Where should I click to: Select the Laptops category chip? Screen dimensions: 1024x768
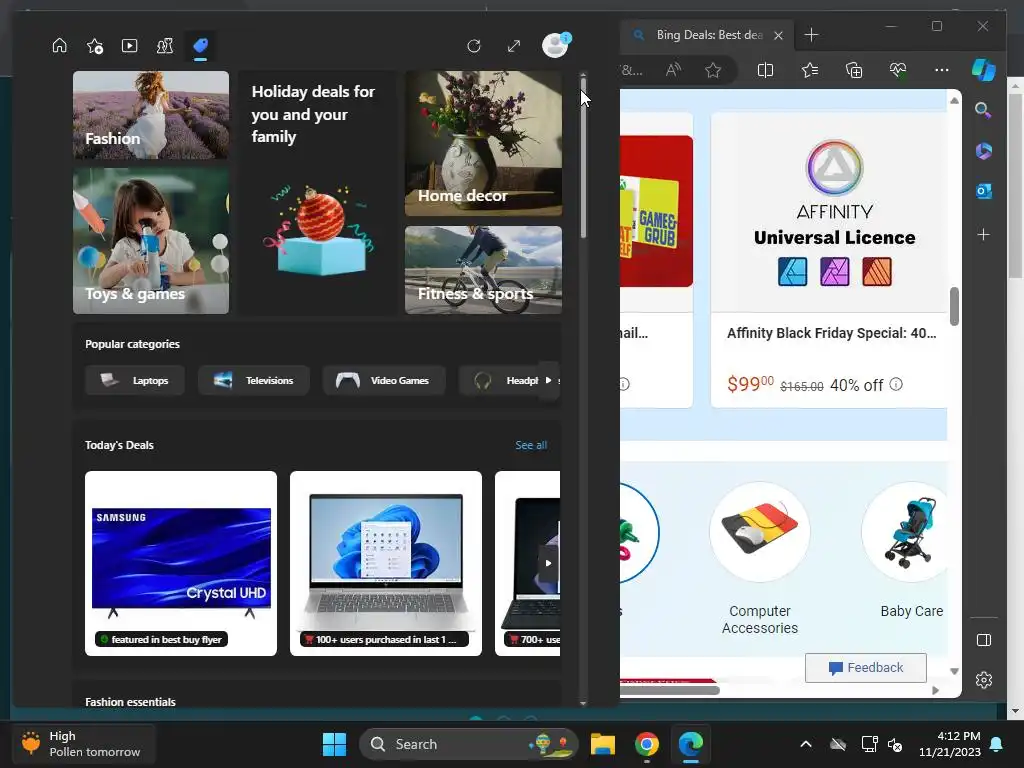click(135, 380)
